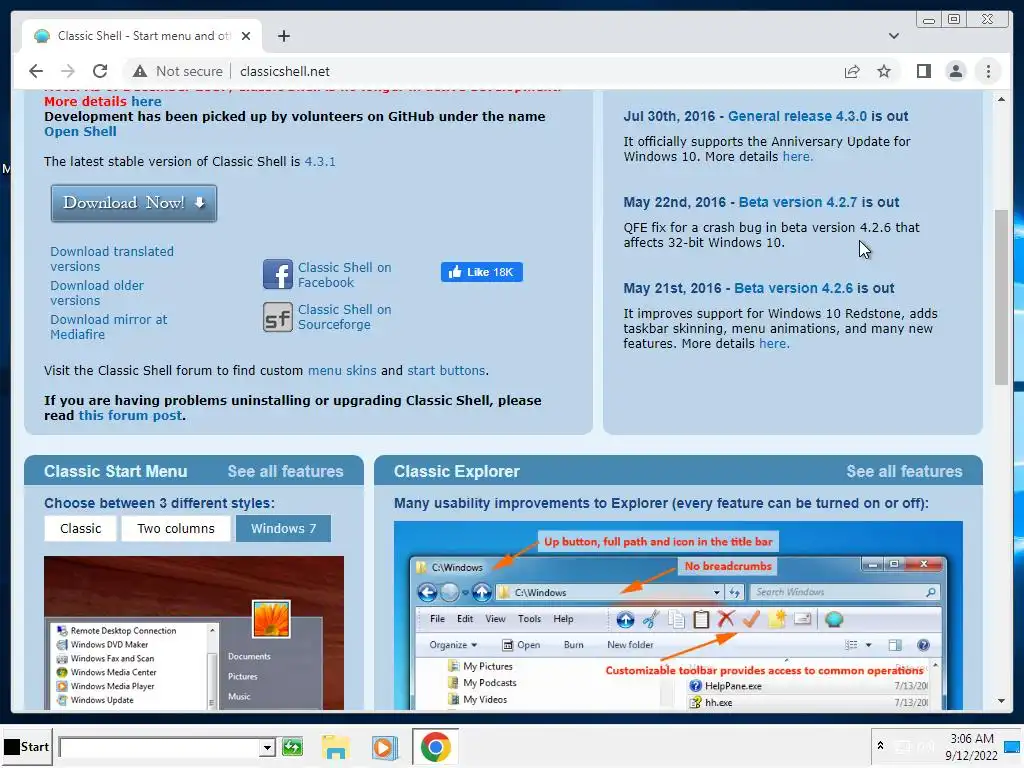Click here link in Redstone beta note
The image size is (1024, 768).
773,344
